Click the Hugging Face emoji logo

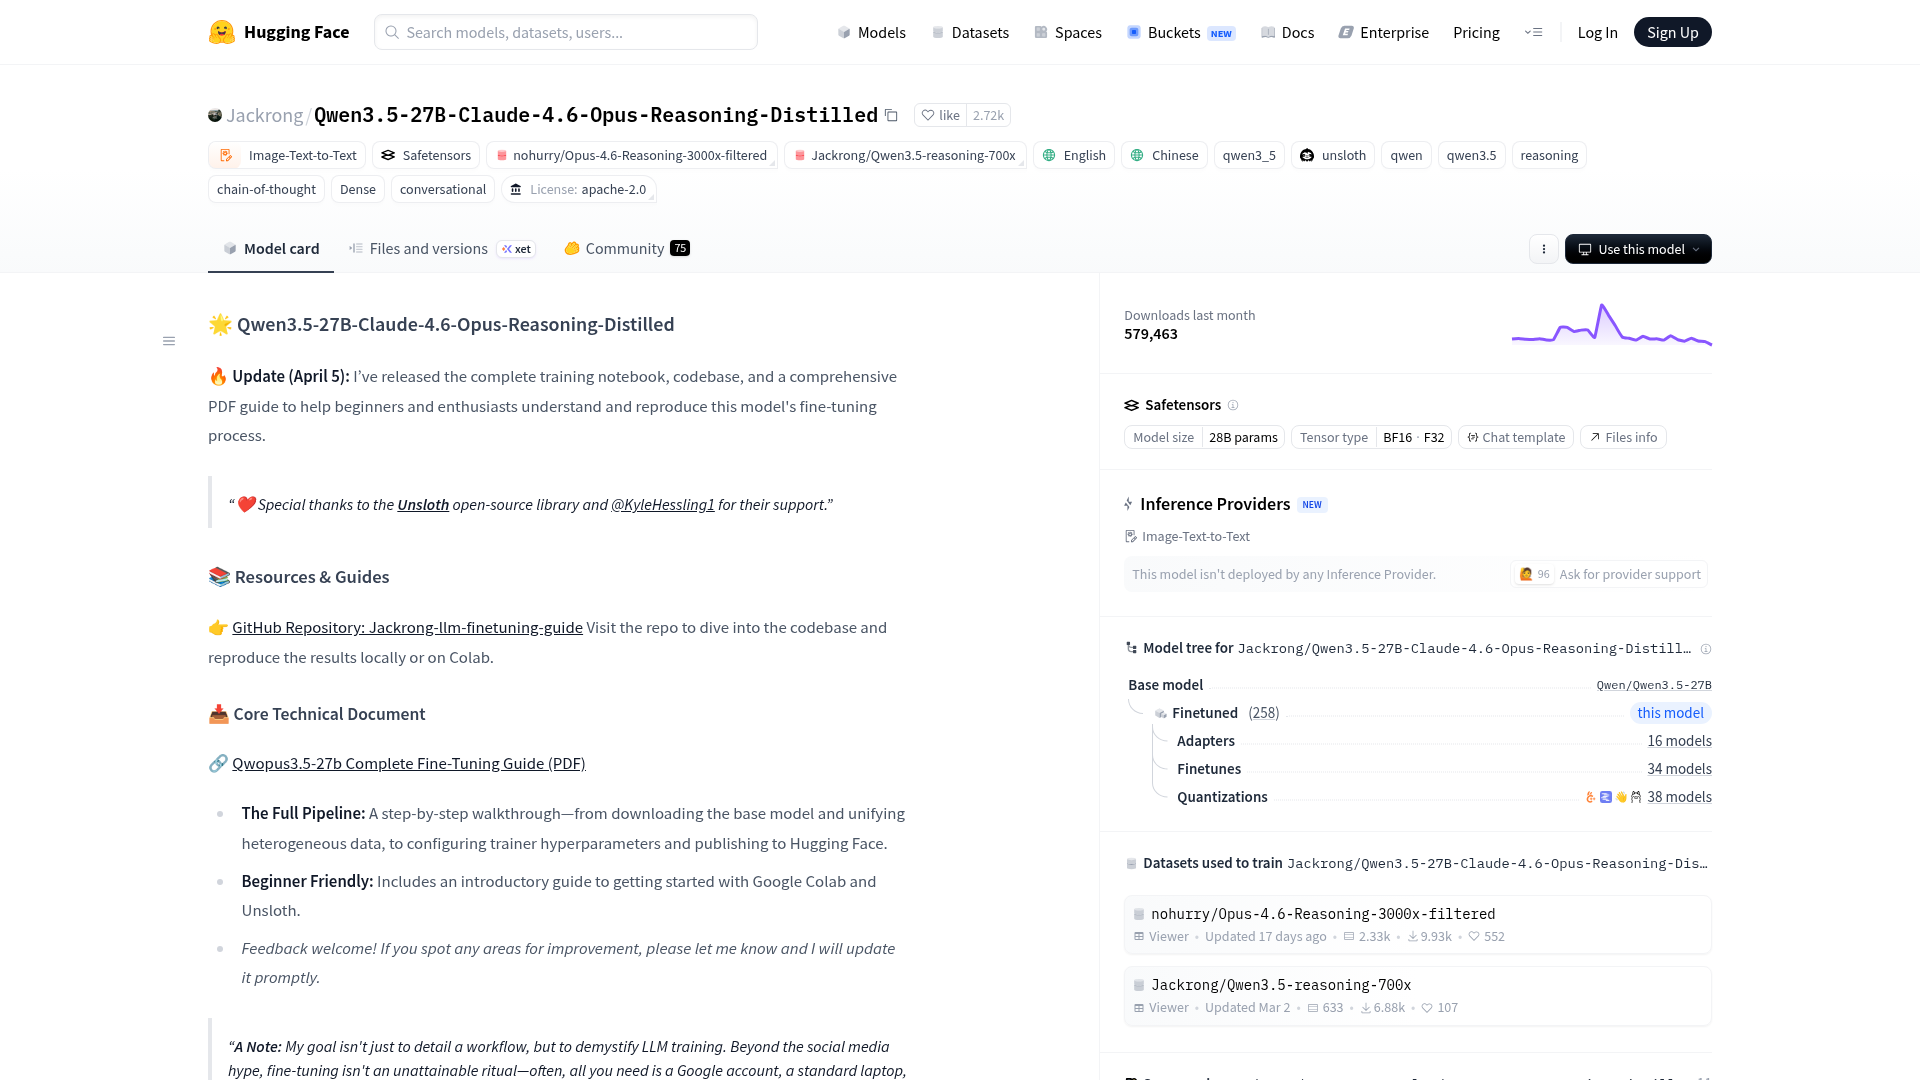[x=221, y=32]
